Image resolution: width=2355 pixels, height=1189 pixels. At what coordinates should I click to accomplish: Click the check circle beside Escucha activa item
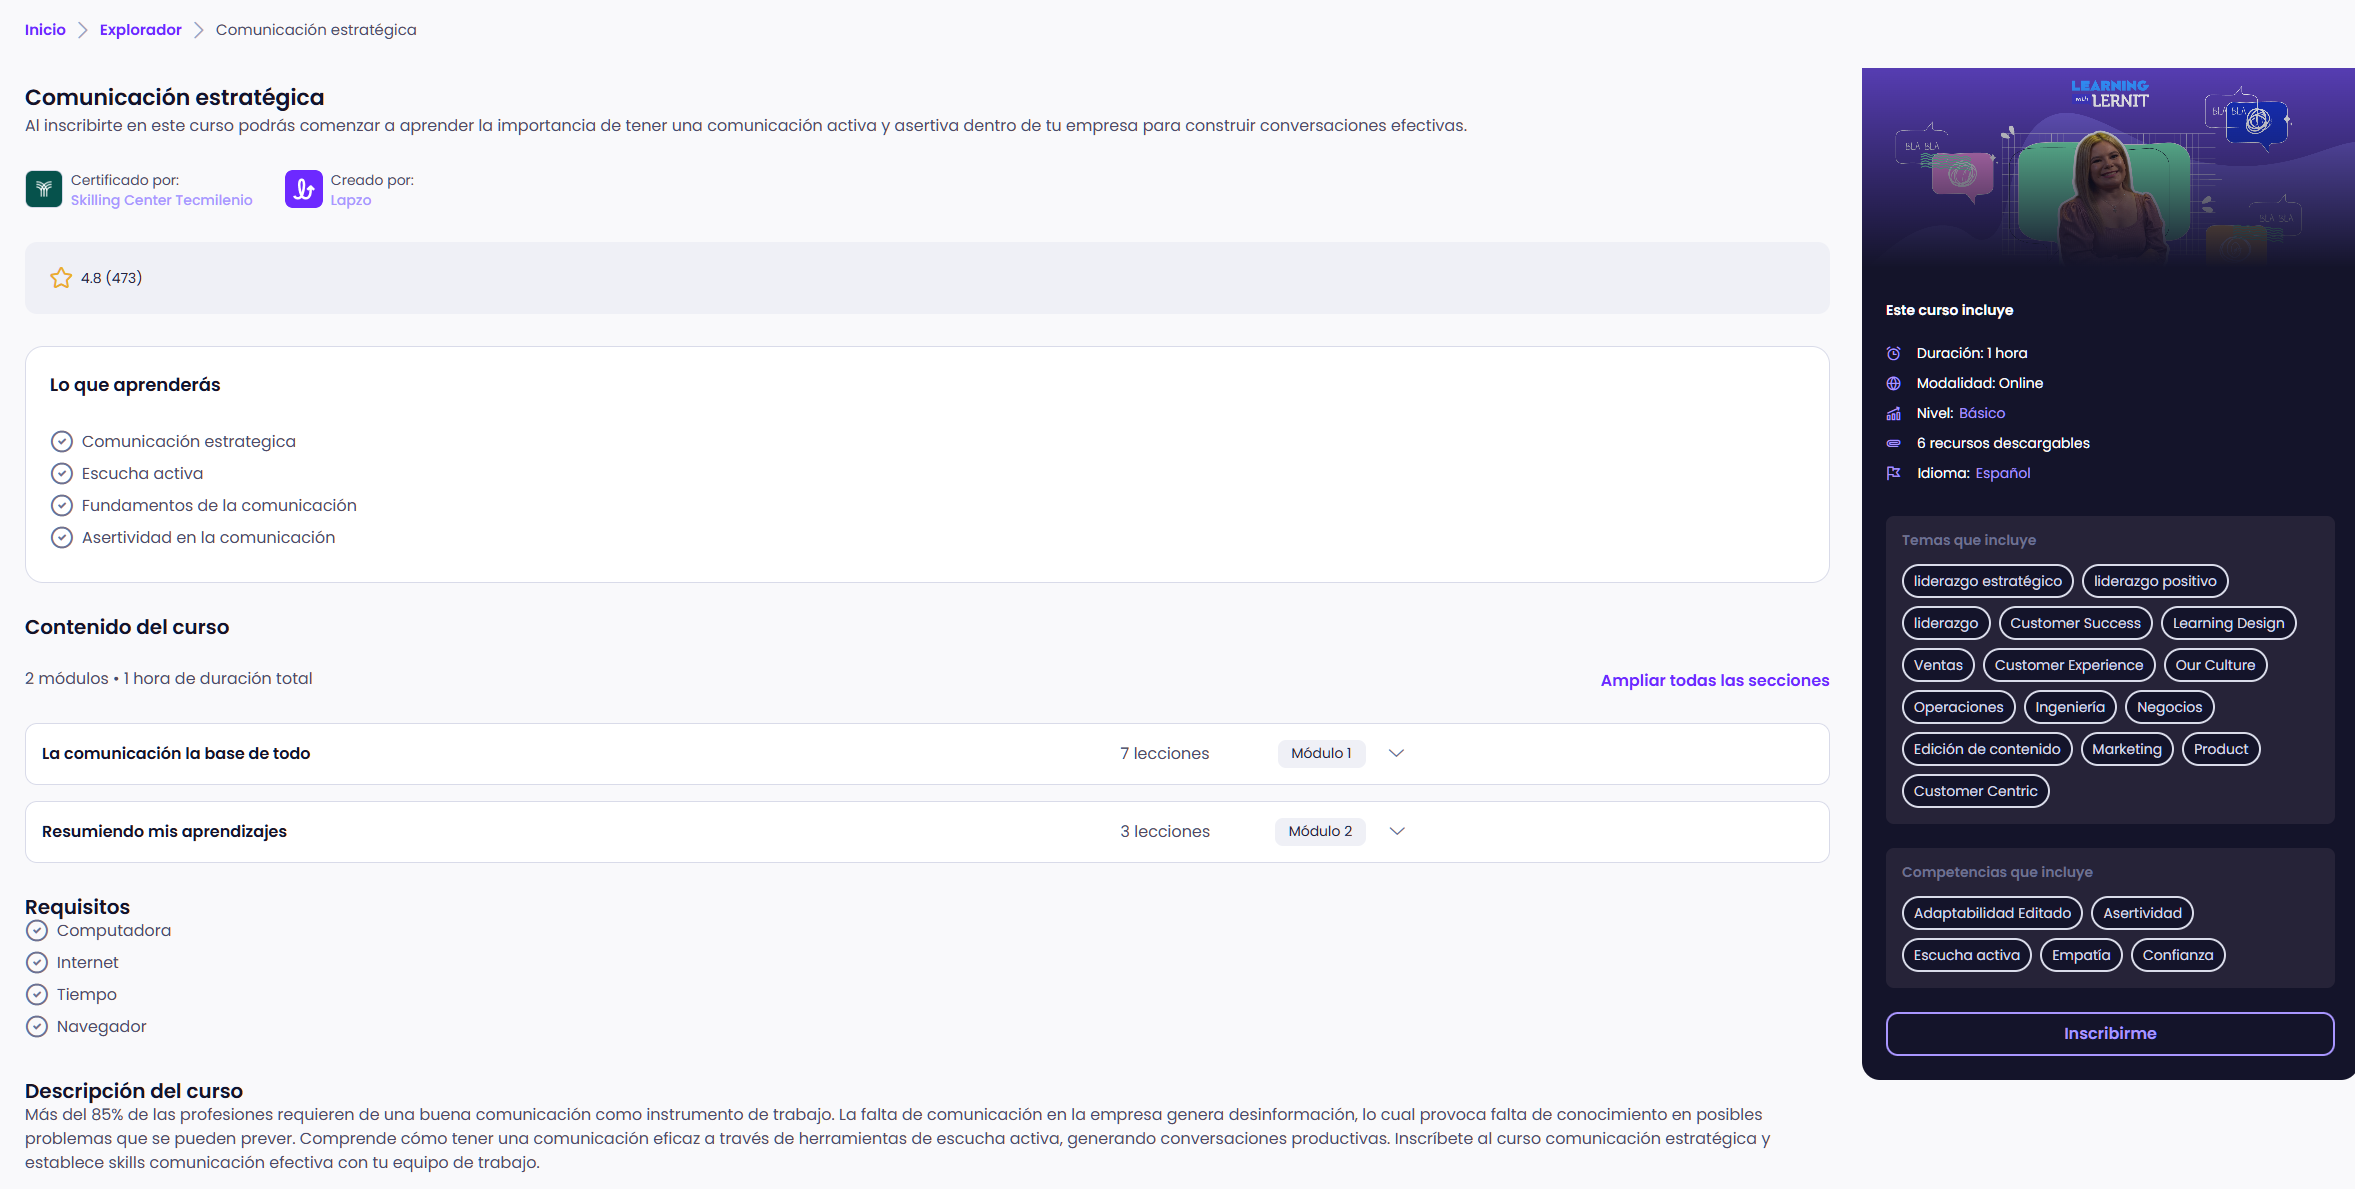coord(62,474)
